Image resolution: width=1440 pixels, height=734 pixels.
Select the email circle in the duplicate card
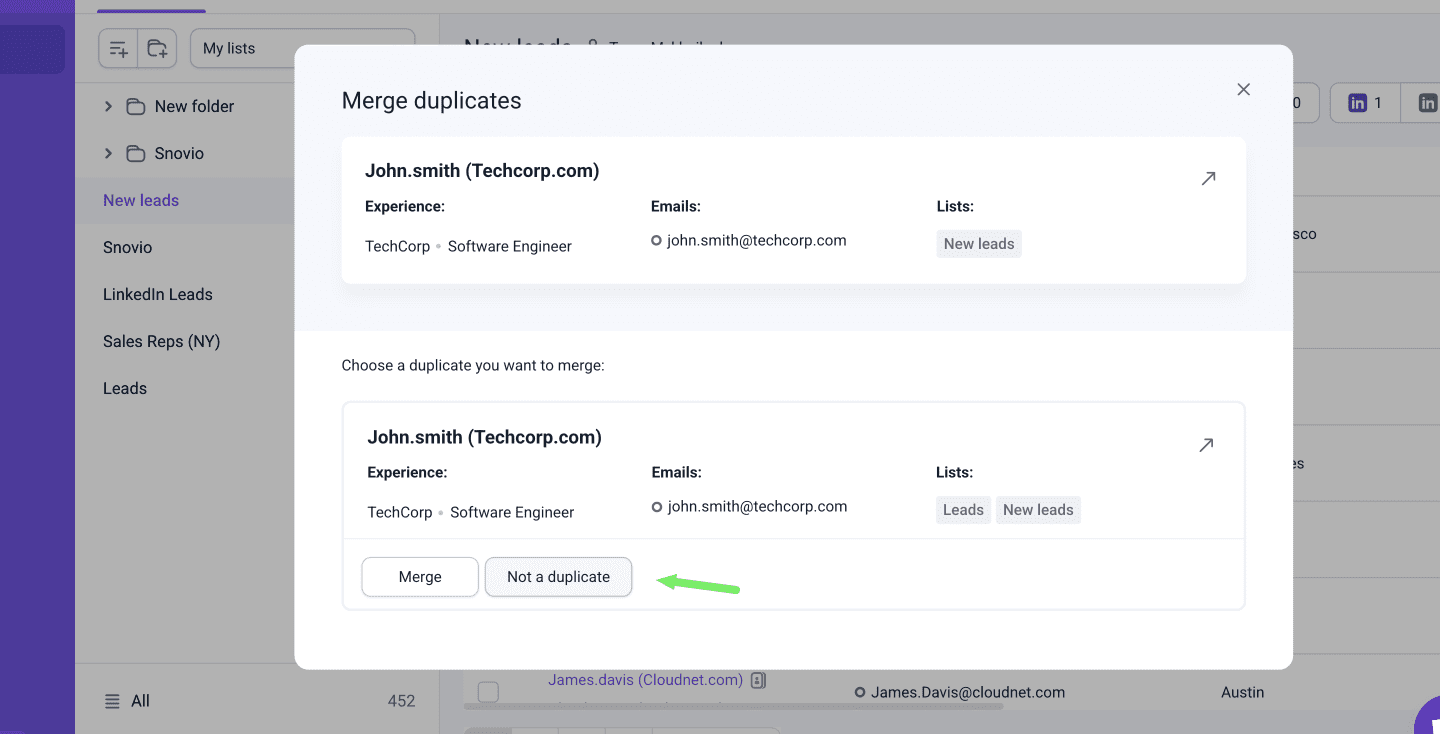coord(657,507)
